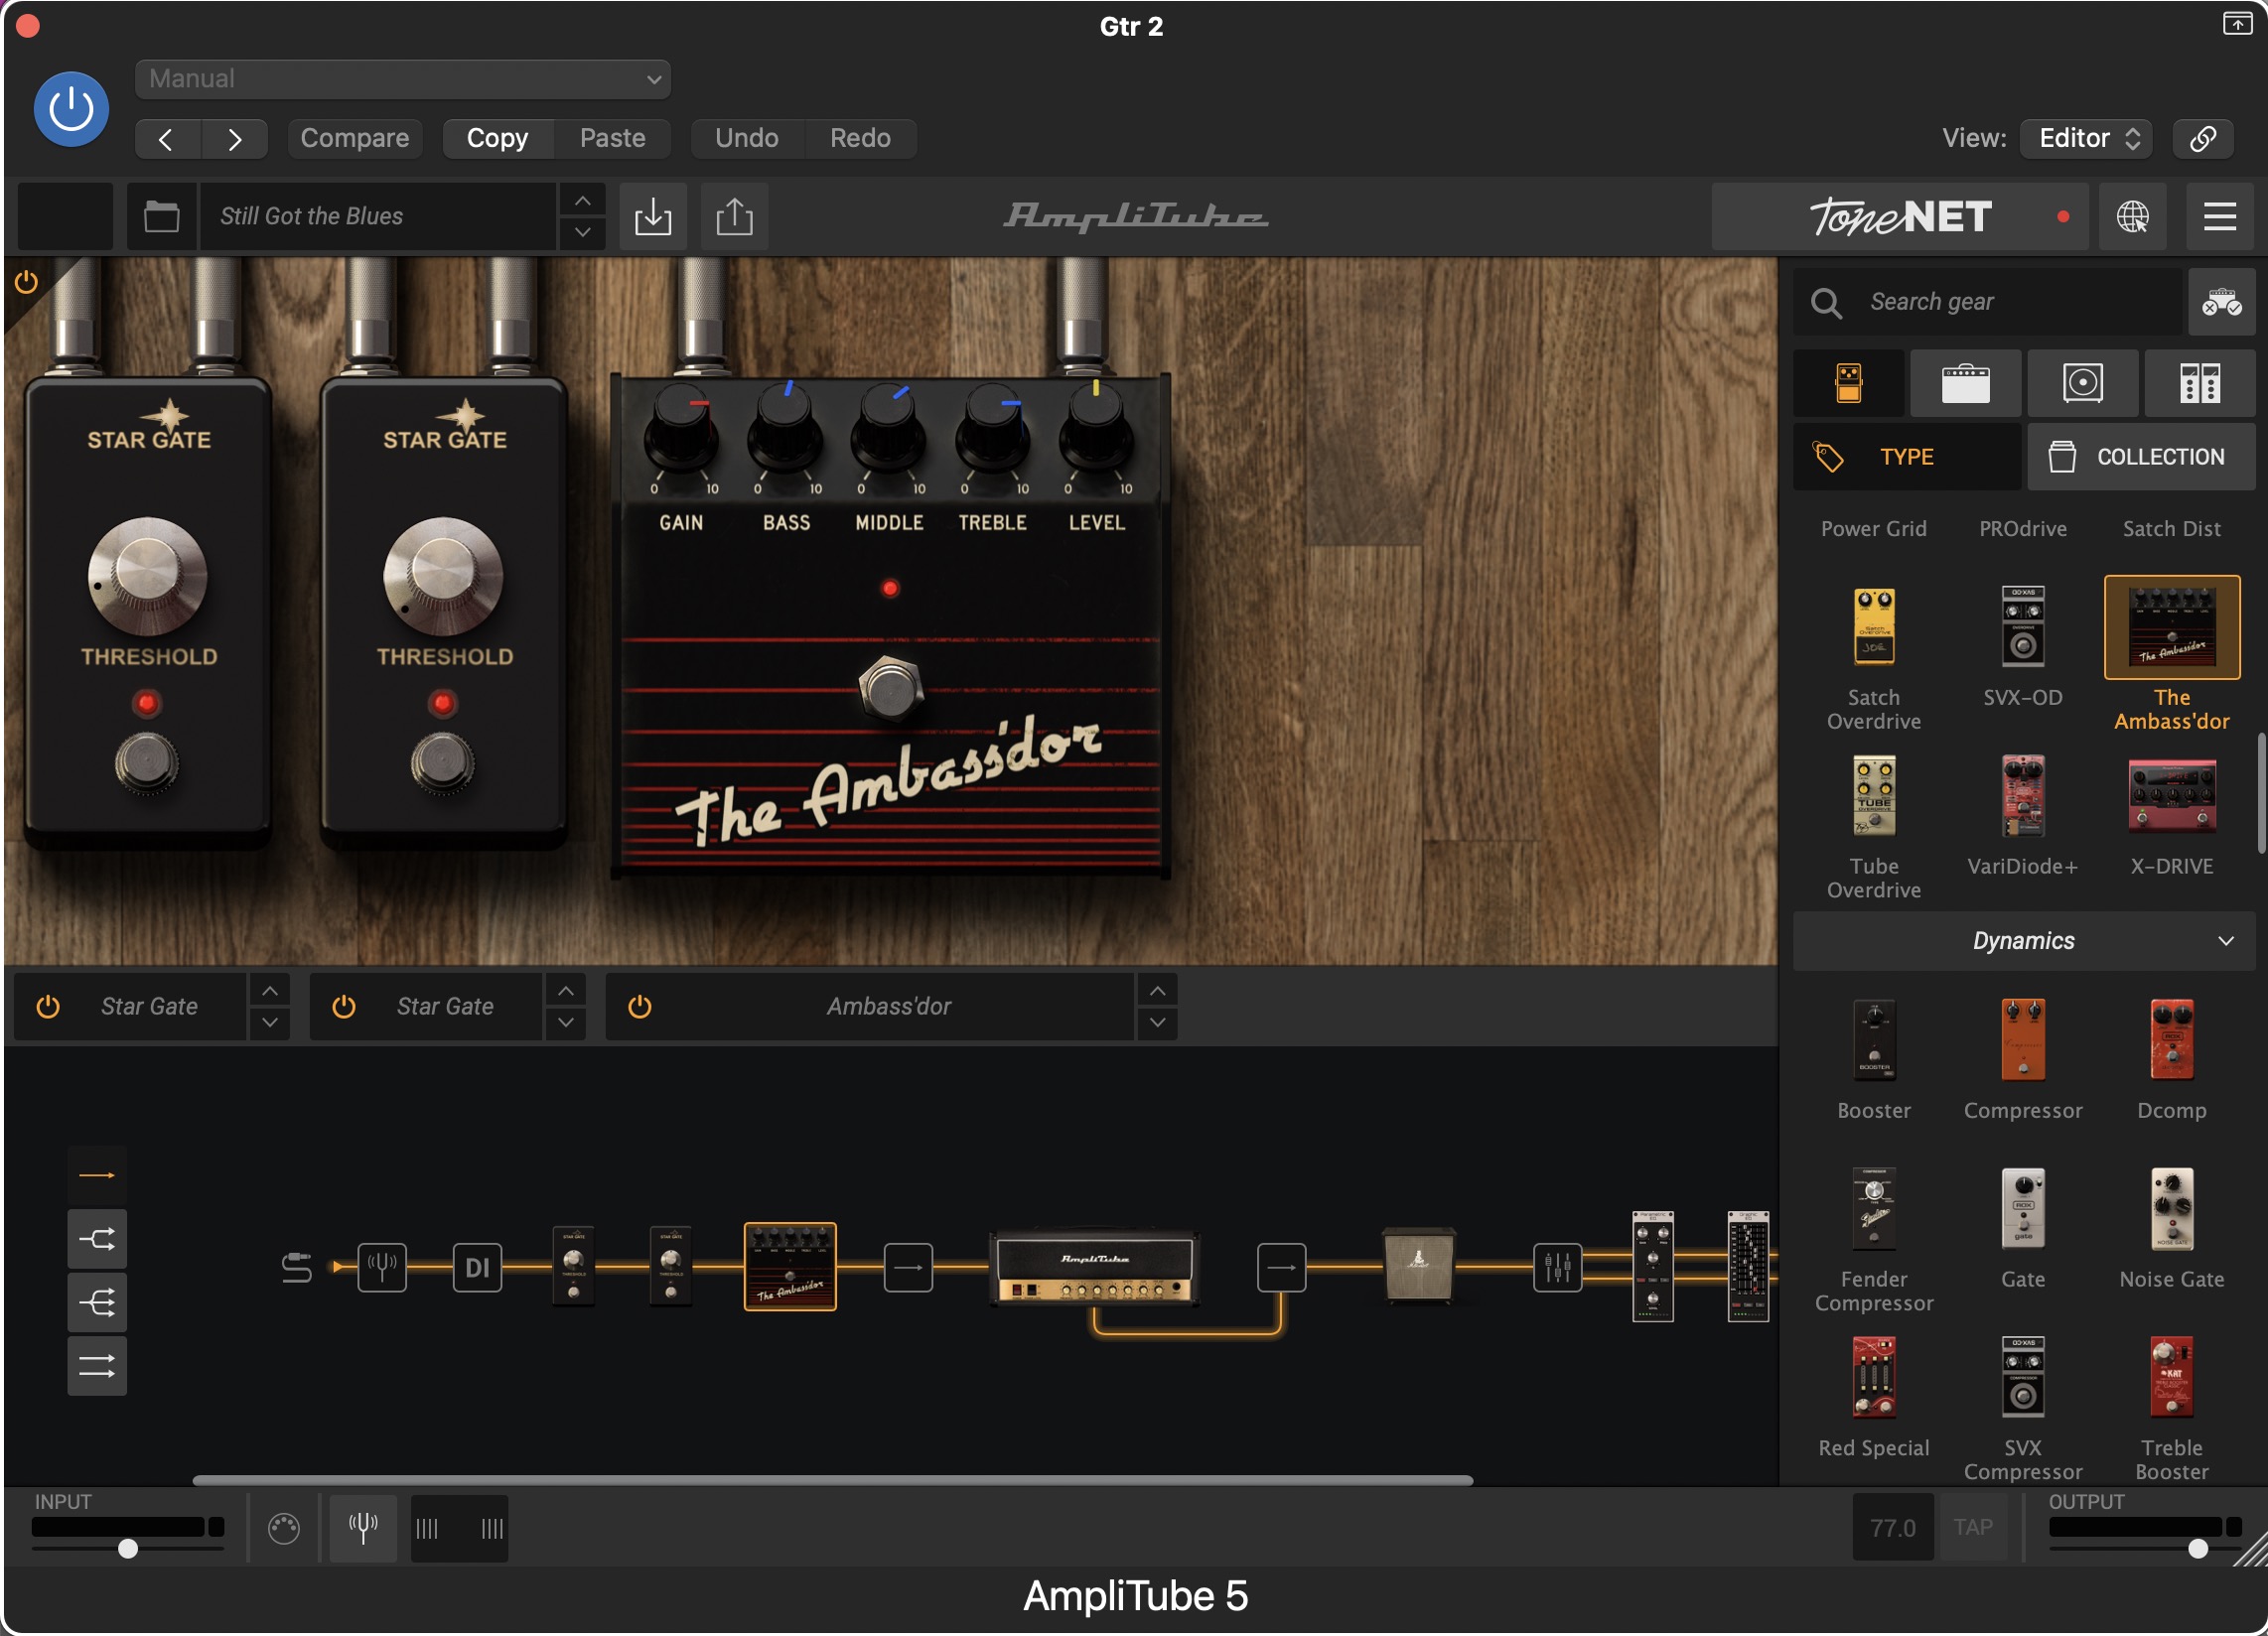Select the SVX-OD pedal in gear list
This screenshot has width=2268, height=1636.
click(2022, 628)
